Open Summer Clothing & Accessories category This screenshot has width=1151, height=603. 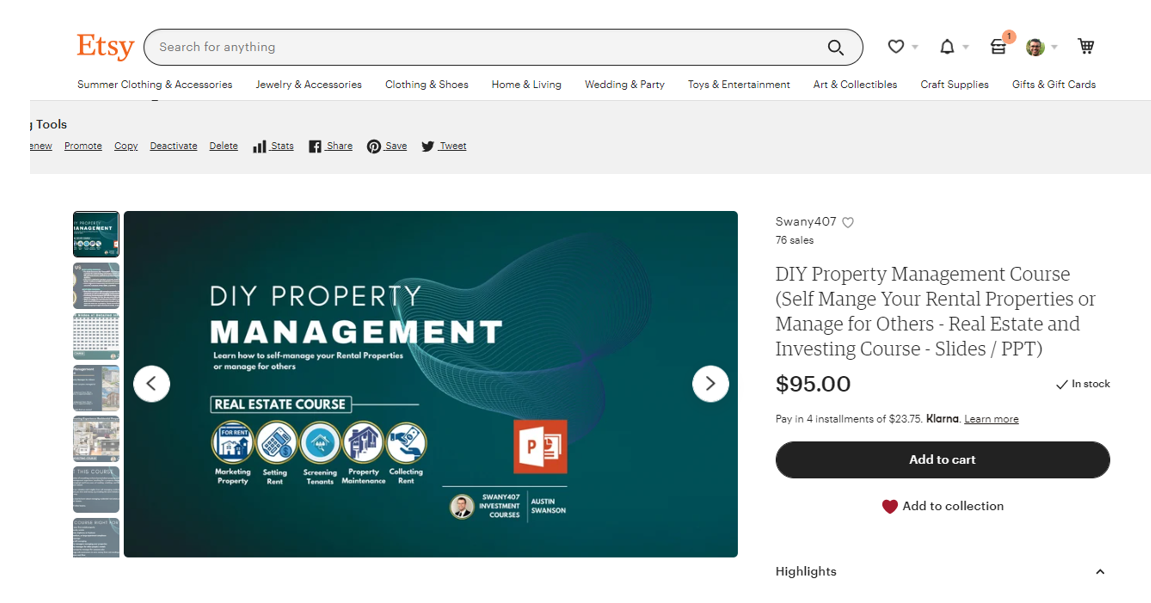(x=155, y=84)
